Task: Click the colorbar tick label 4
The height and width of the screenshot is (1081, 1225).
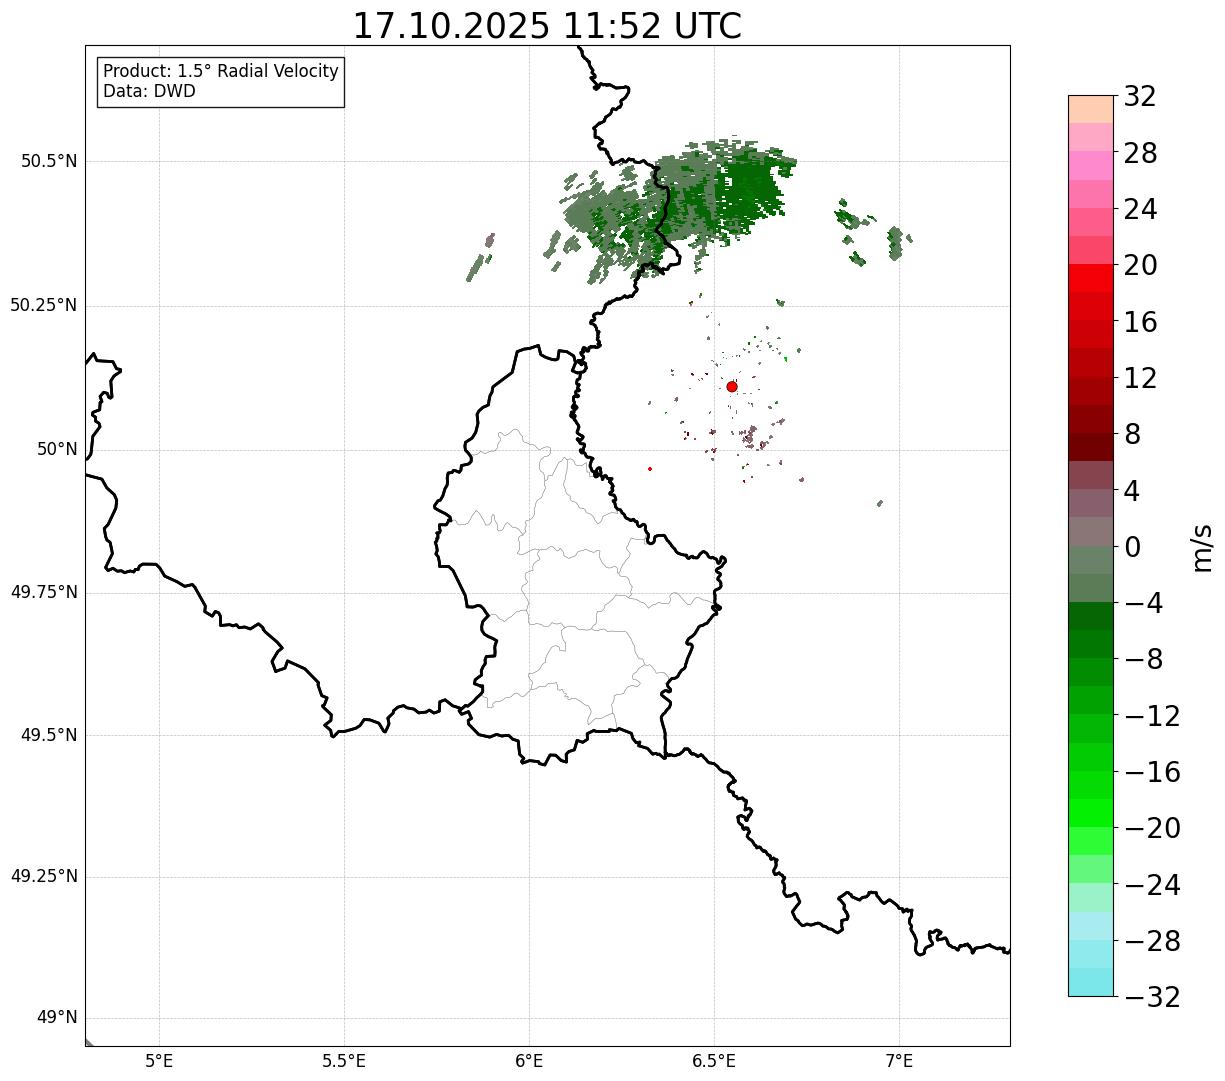Action: click(1132, 491)
